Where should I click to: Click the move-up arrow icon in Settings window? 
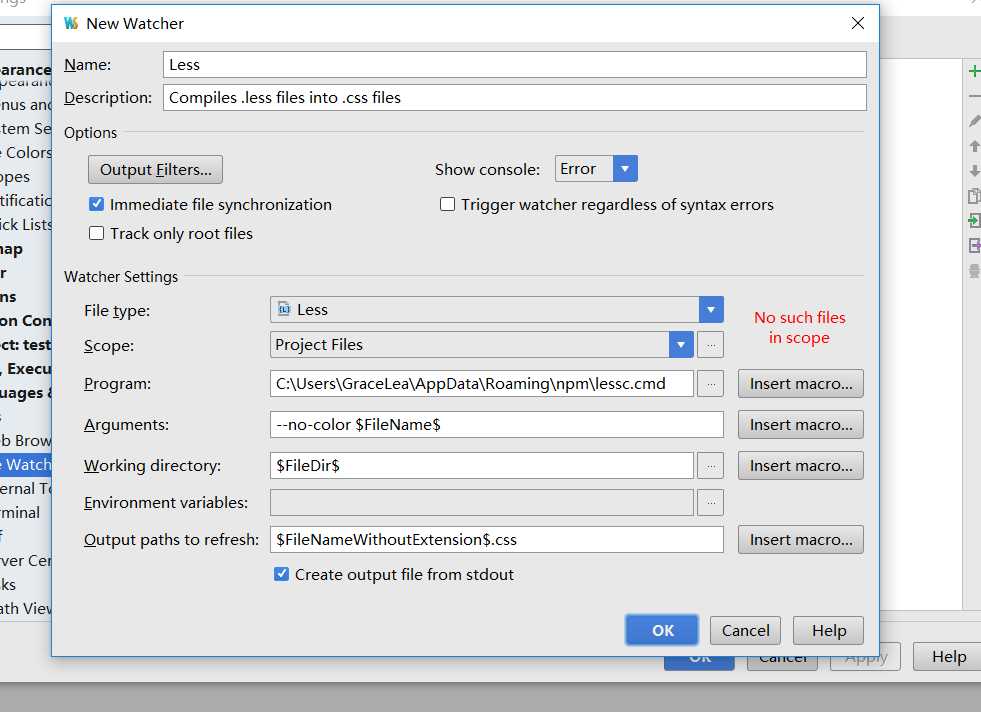974,146
